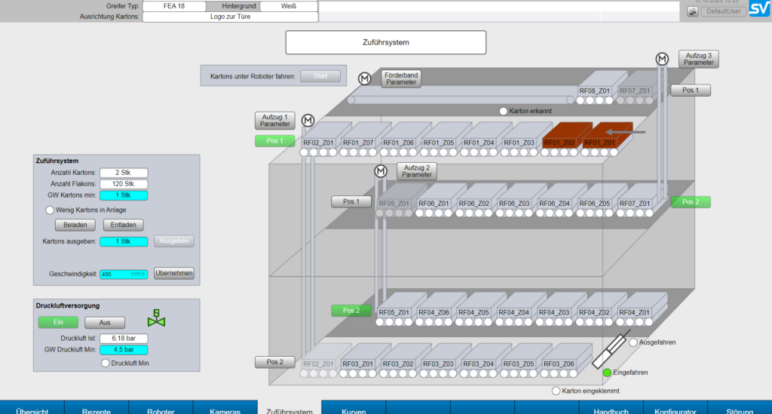
Task: Click the pneumatic cylinder symbol
Action: (x=607, y=352)
